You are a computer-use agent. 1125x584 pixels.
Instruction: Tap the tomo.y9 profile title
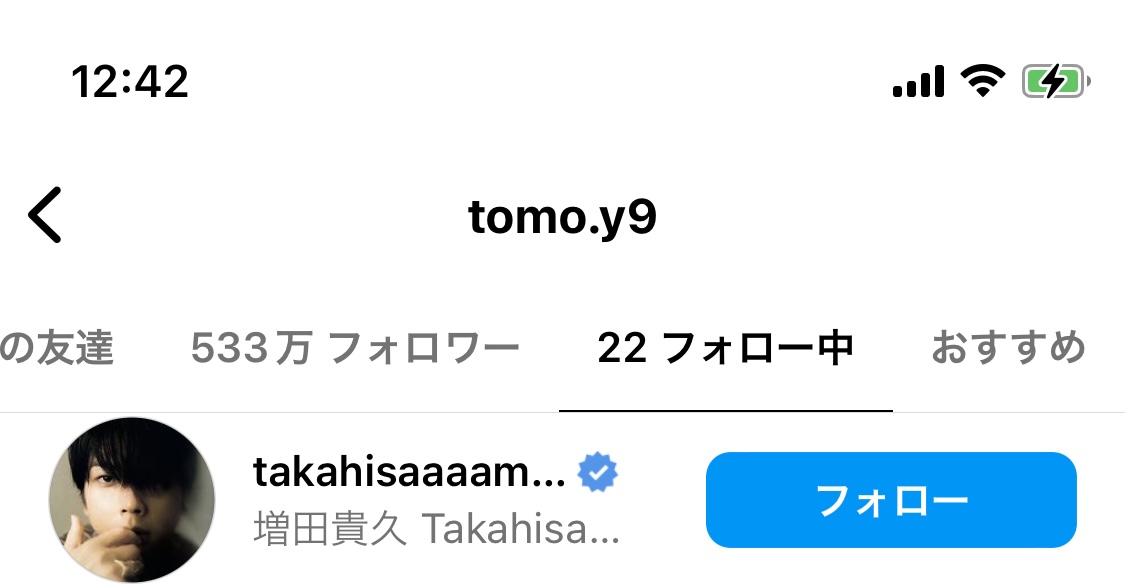(x=562, y=217)
